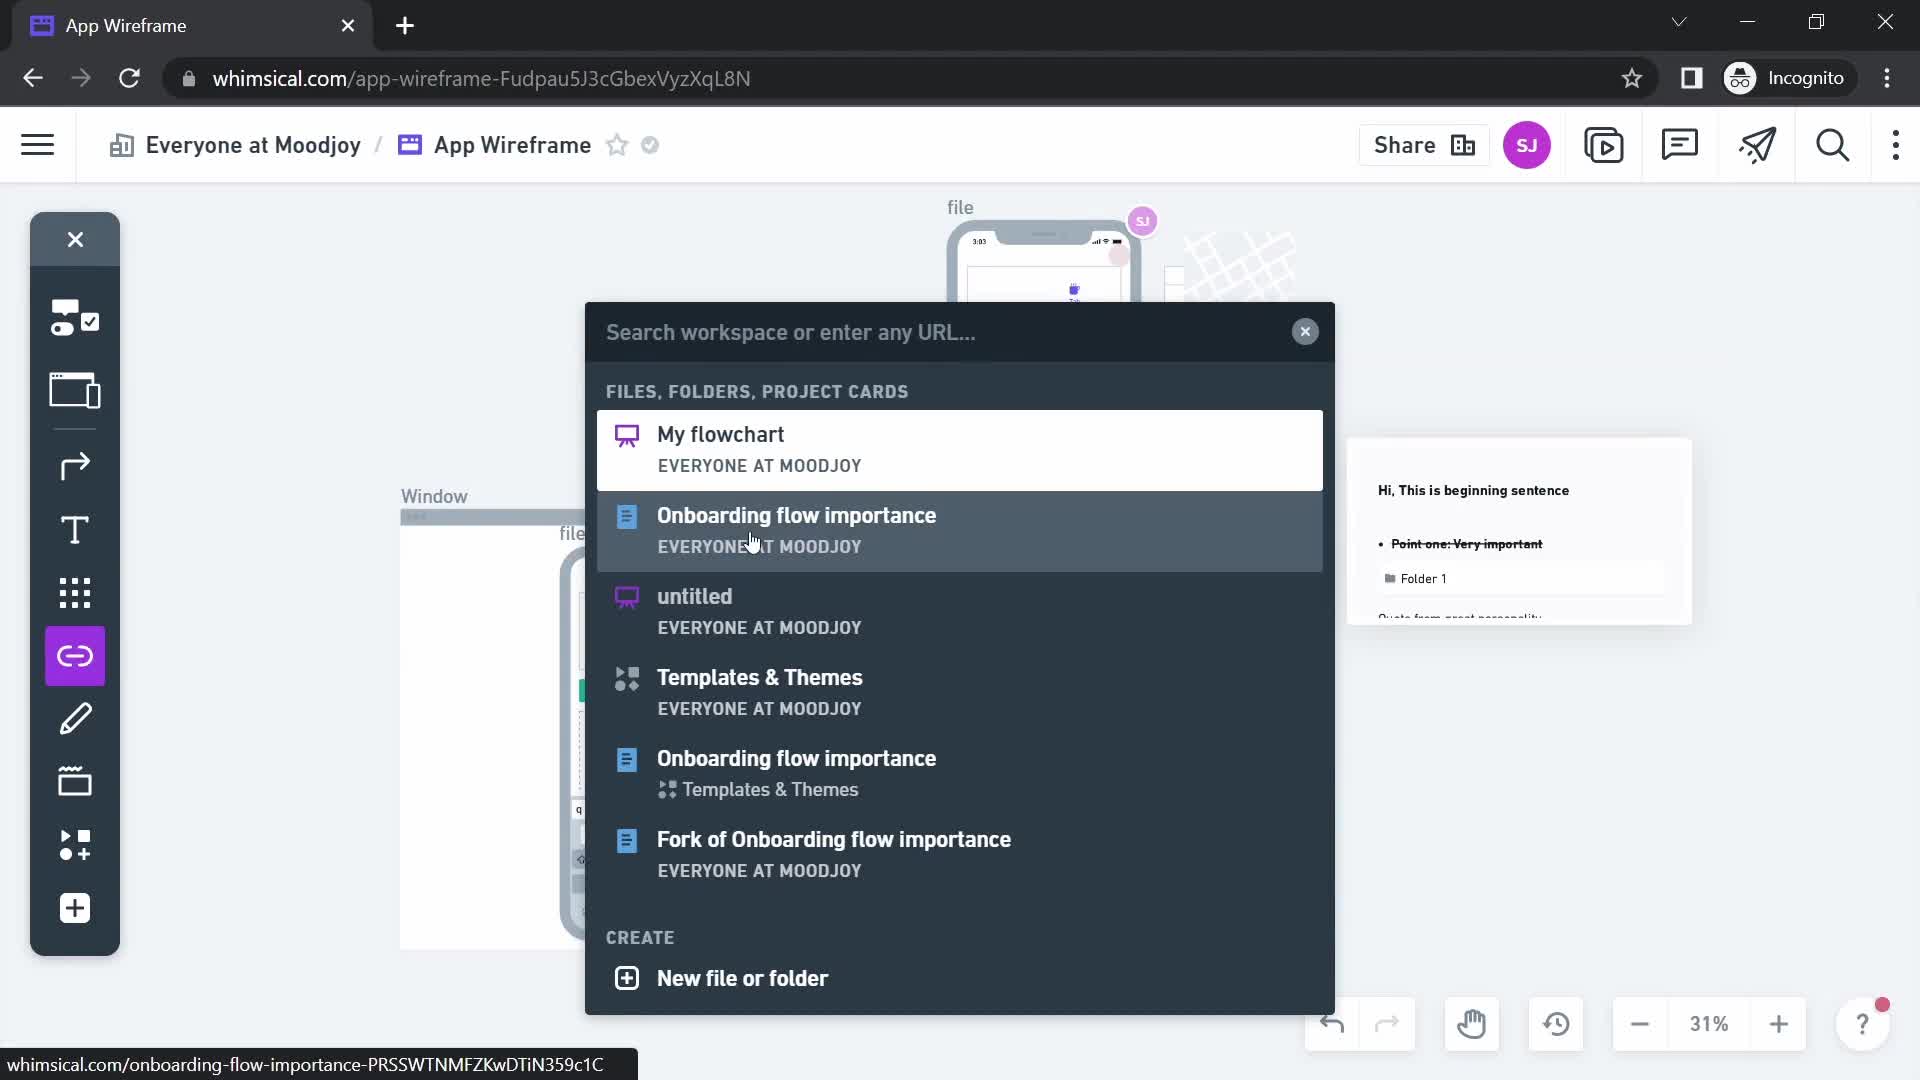
Task: Zoom out with minus button
Action: (x=1640, y=1024)
